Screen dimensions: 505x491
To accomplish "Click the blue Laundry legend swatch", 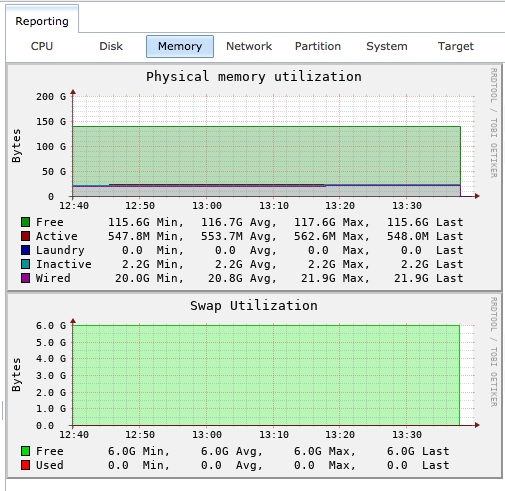I will 25,250.
